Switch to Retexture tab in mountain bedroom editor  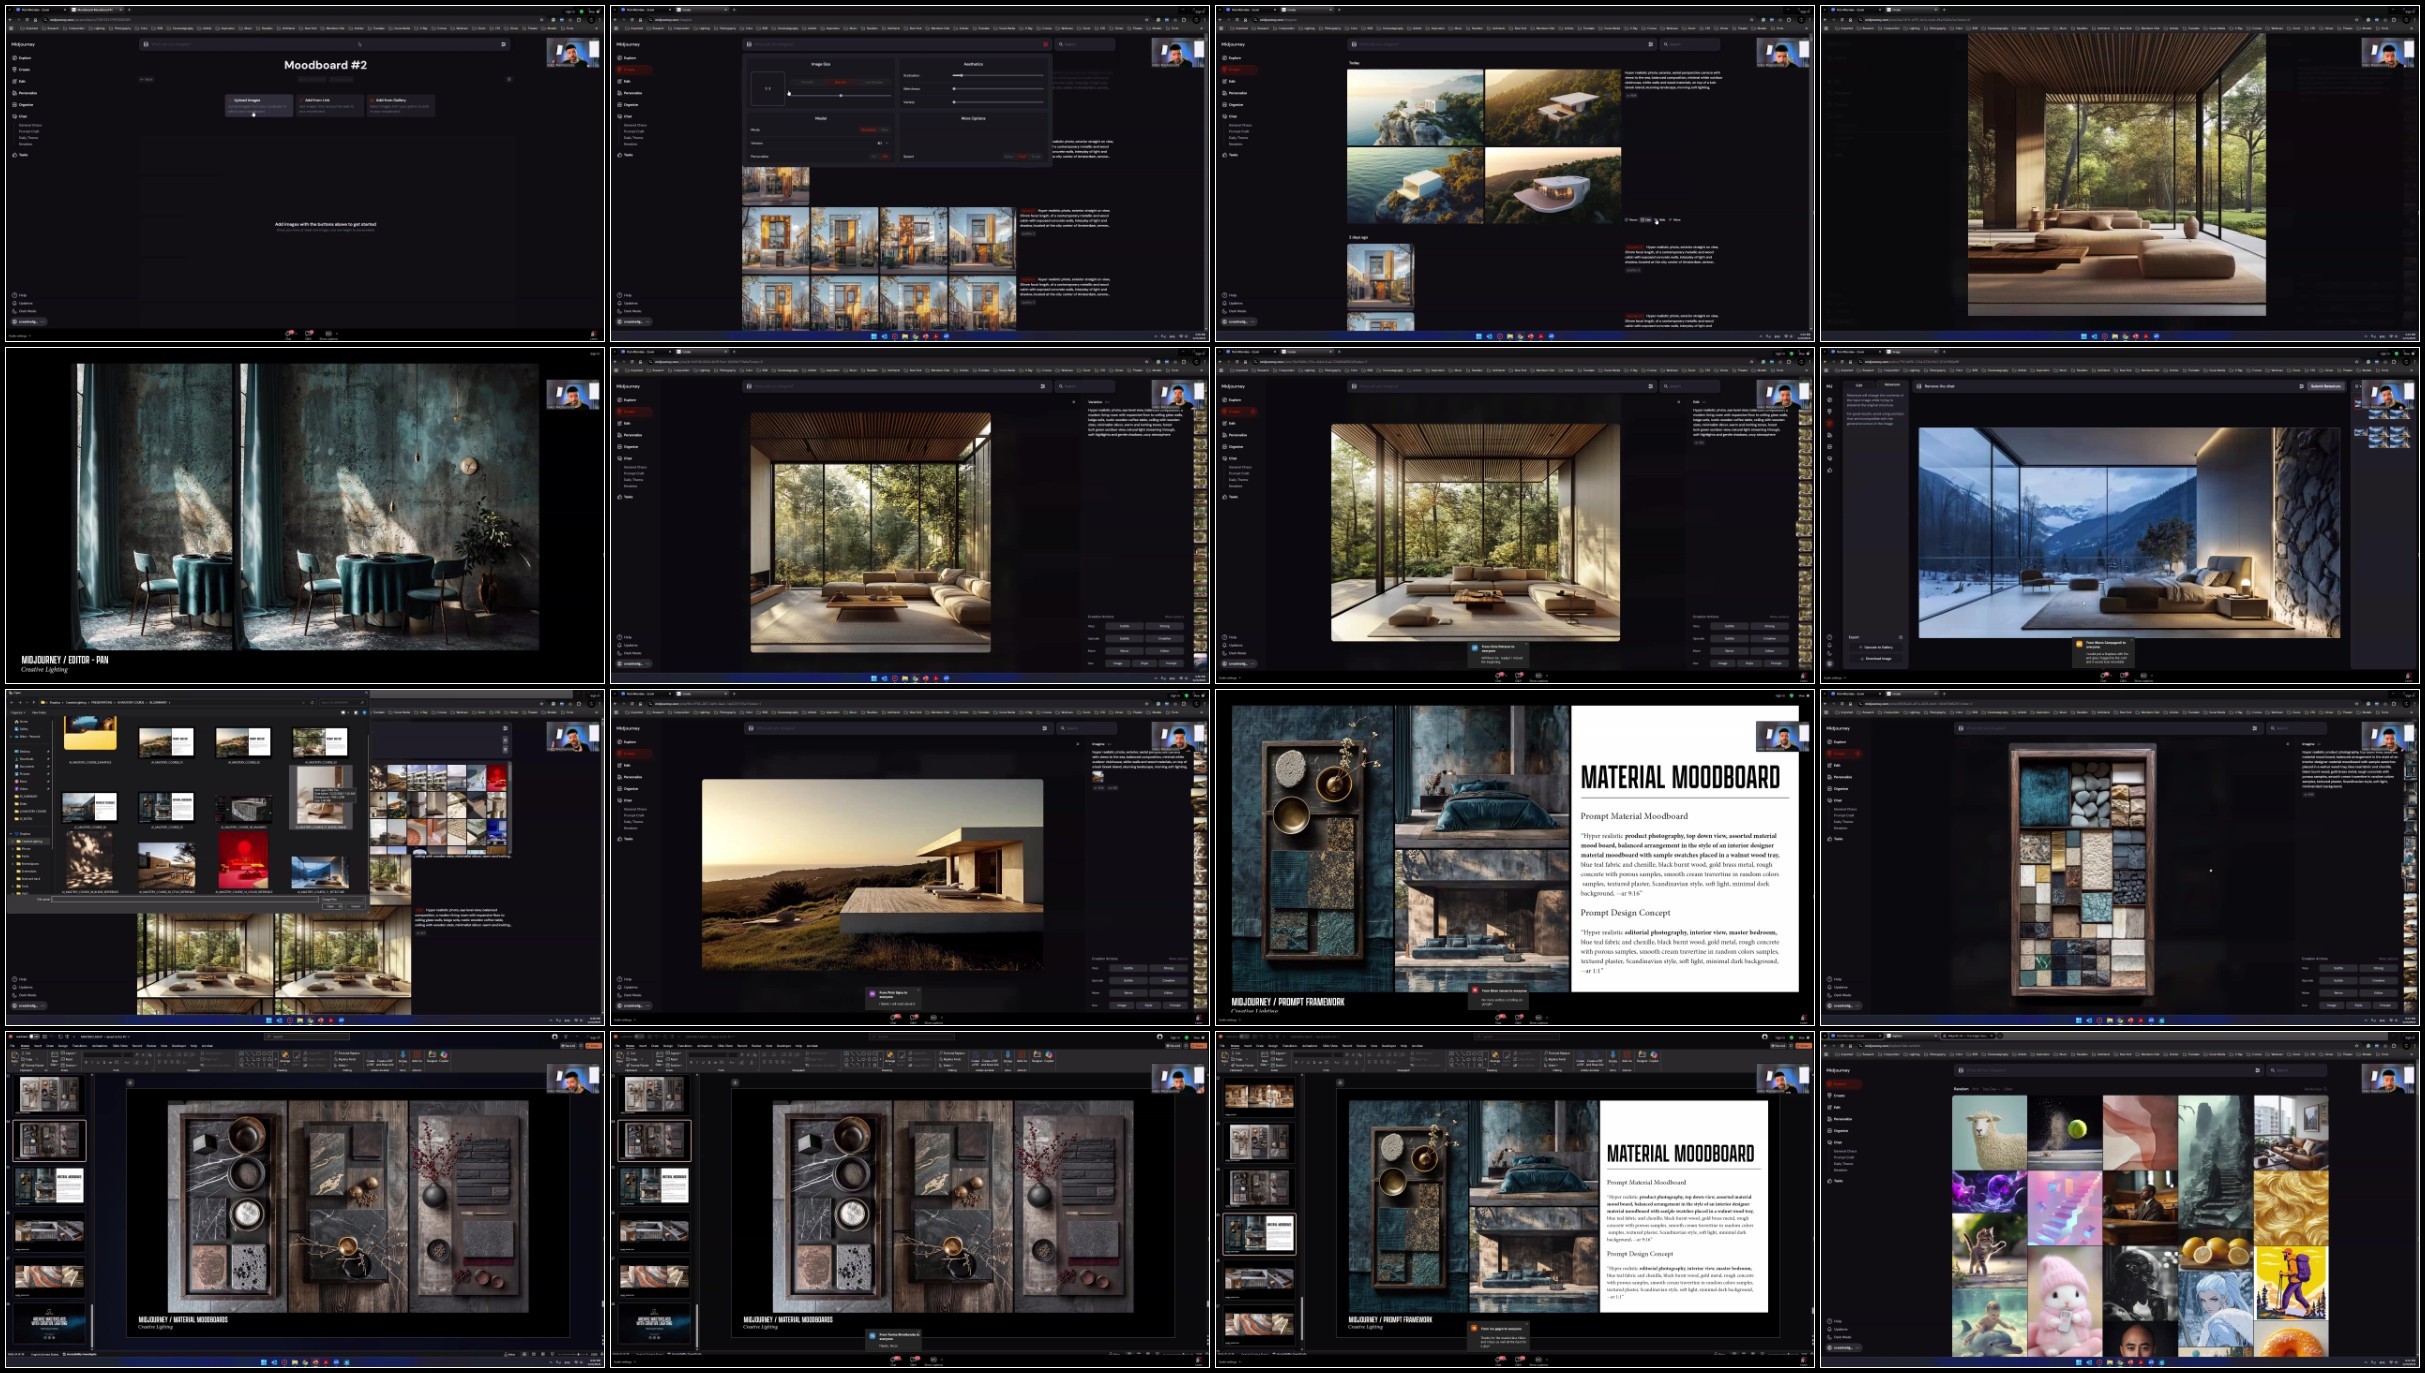1892,385
